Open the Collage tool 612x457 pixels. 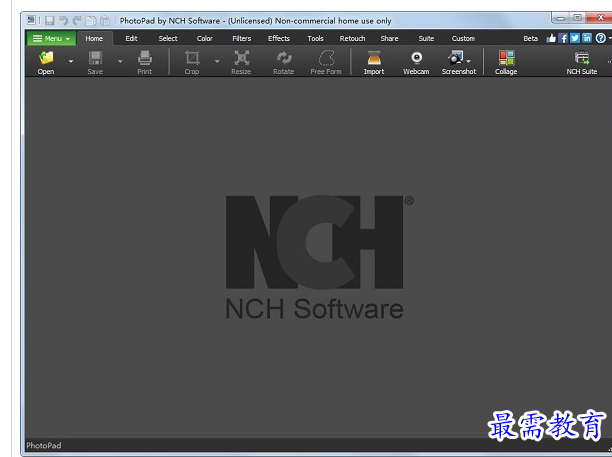tap(506, 62)
